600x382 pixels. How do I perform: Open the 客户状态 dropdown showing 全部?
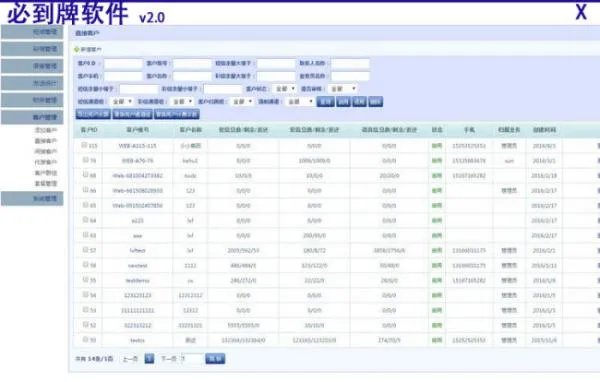(x=285, y=89)
